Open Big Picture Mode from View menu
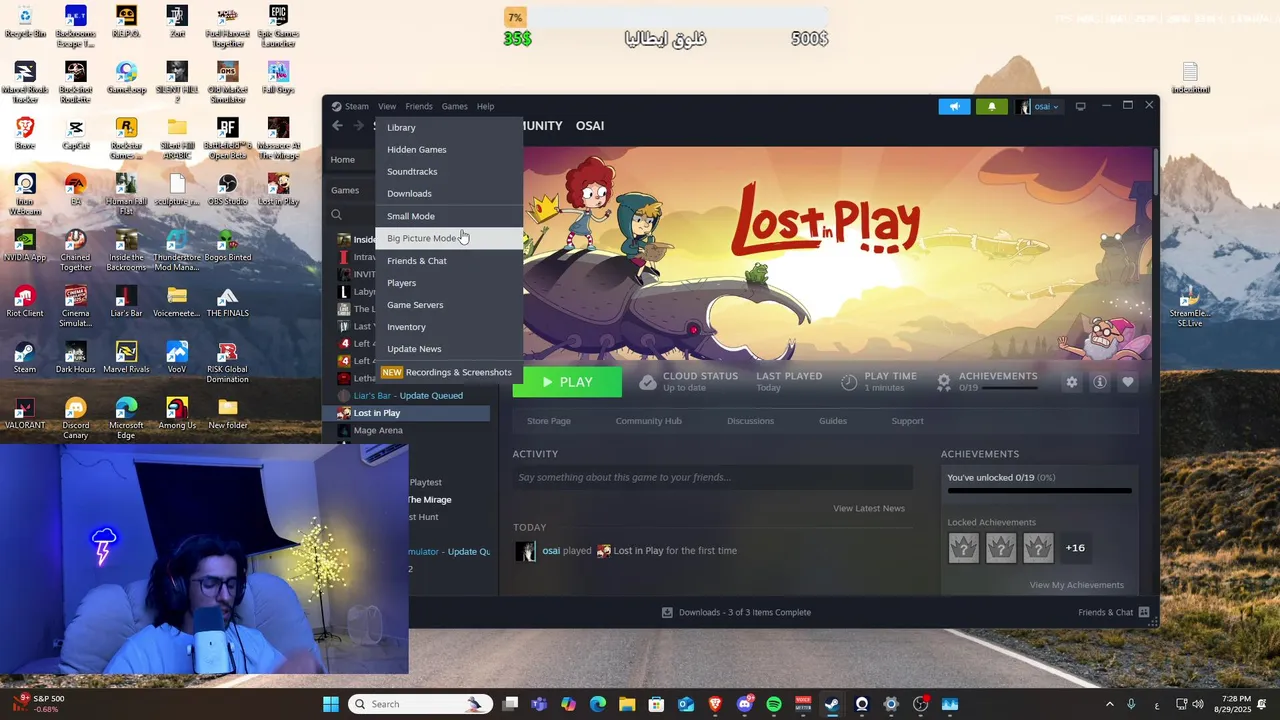1280x720 pixels. point(449,238)
